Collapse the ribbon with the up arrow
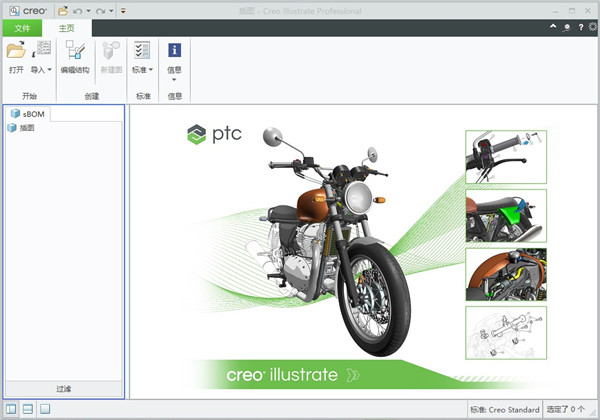 (x=553, y=26)
